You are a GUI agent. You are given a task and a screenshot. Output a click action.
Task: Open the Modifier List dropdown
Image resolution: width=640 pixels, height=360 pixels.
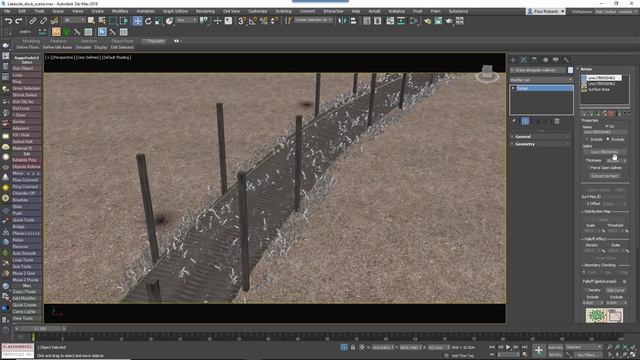point(541,80)
